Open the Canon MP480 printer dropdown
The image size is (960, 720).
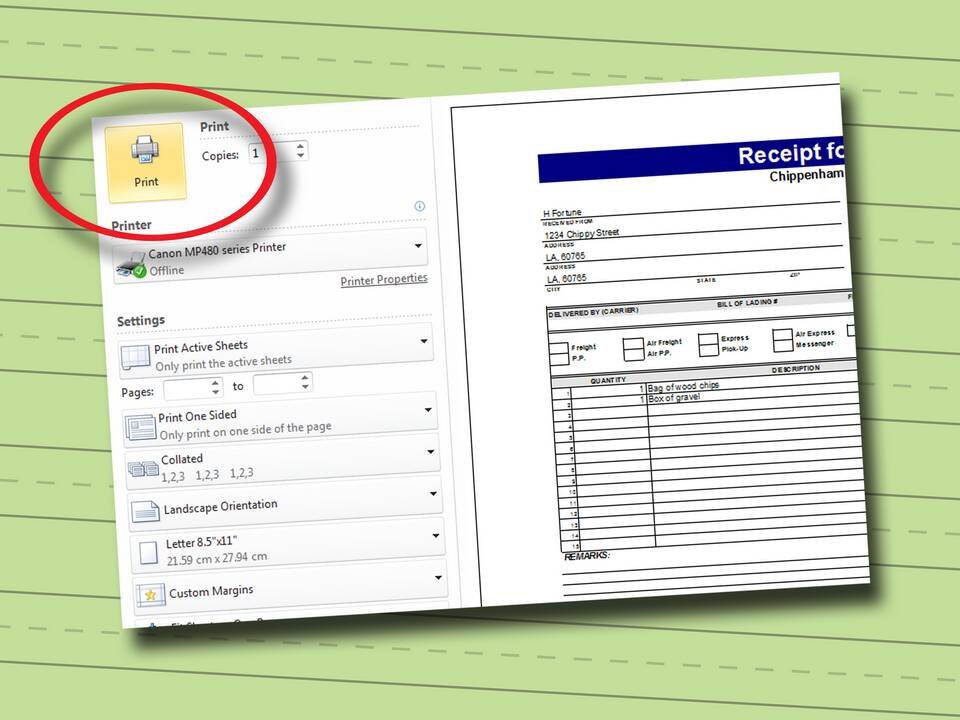tap(418, 246)
